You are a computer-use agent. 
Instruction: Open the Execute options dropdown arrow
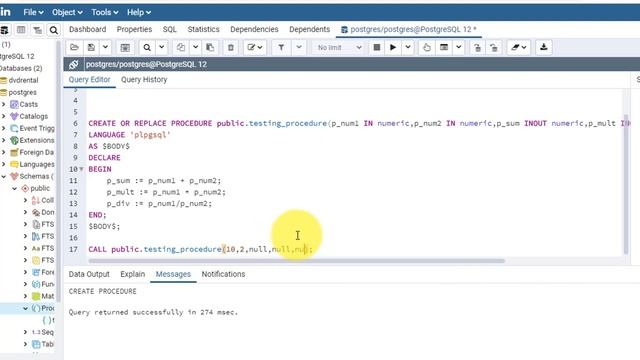tap(408, 47)
